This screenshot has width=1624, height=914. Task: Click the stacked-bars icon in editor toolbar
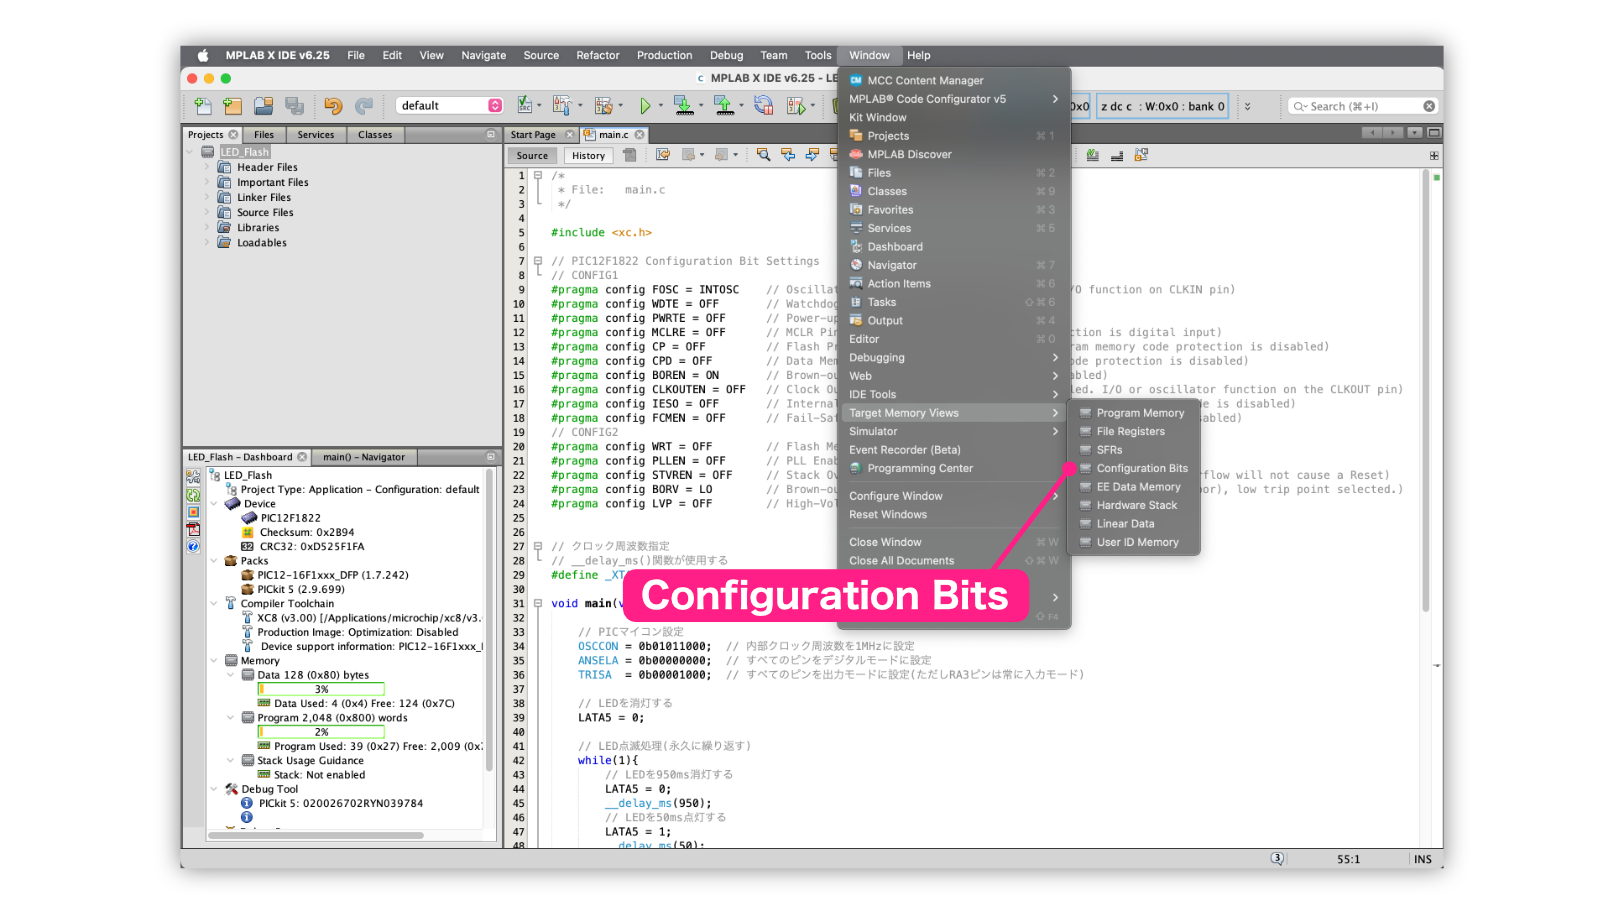tap(1117, 155)
